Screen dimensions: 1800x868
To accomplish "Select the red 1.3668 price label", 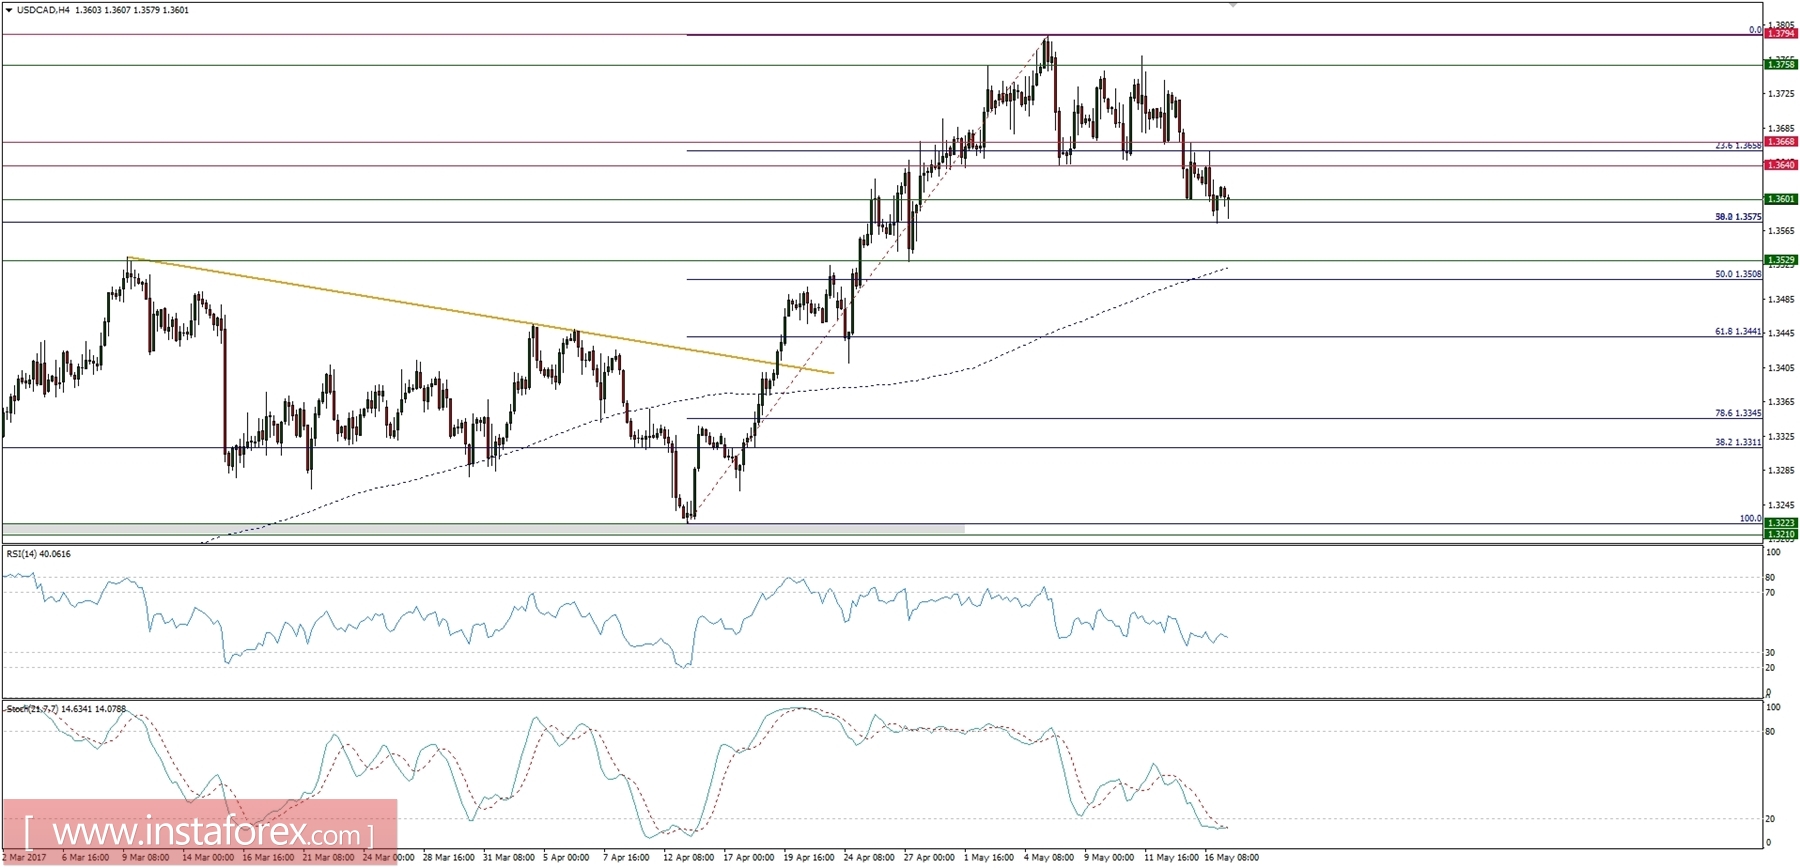I will tap(1781, 142).
